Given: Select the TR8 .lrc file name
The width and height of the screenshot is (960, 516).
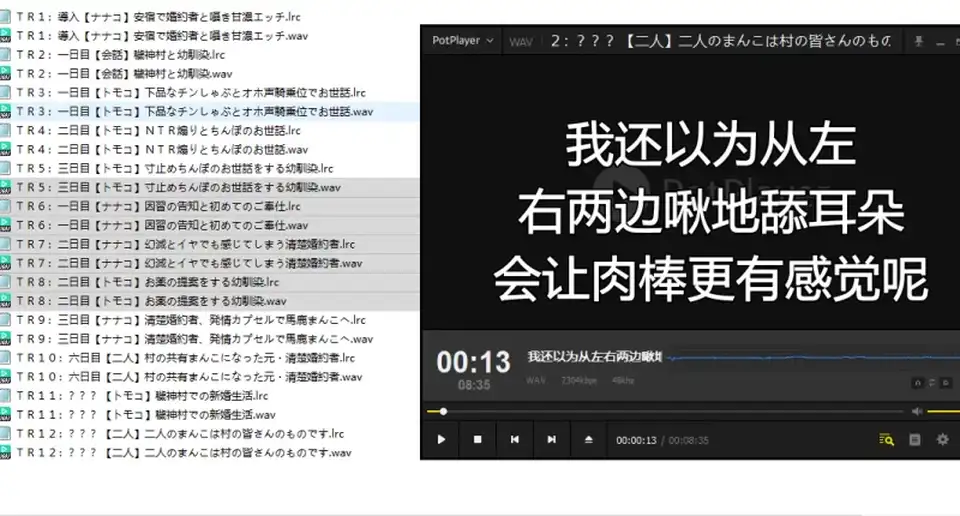Looking at the screenshot, I should click(148, 282).
